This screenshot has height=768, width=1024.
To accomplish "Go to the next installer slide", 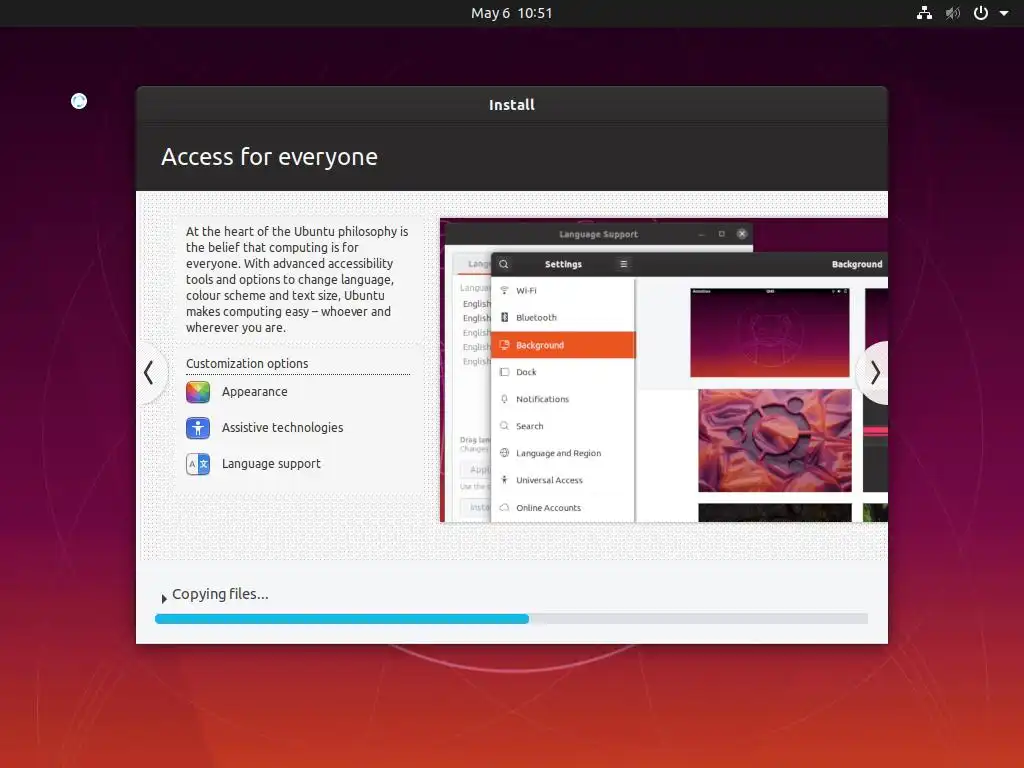I will pyautogui.click(x=874, y=373).
